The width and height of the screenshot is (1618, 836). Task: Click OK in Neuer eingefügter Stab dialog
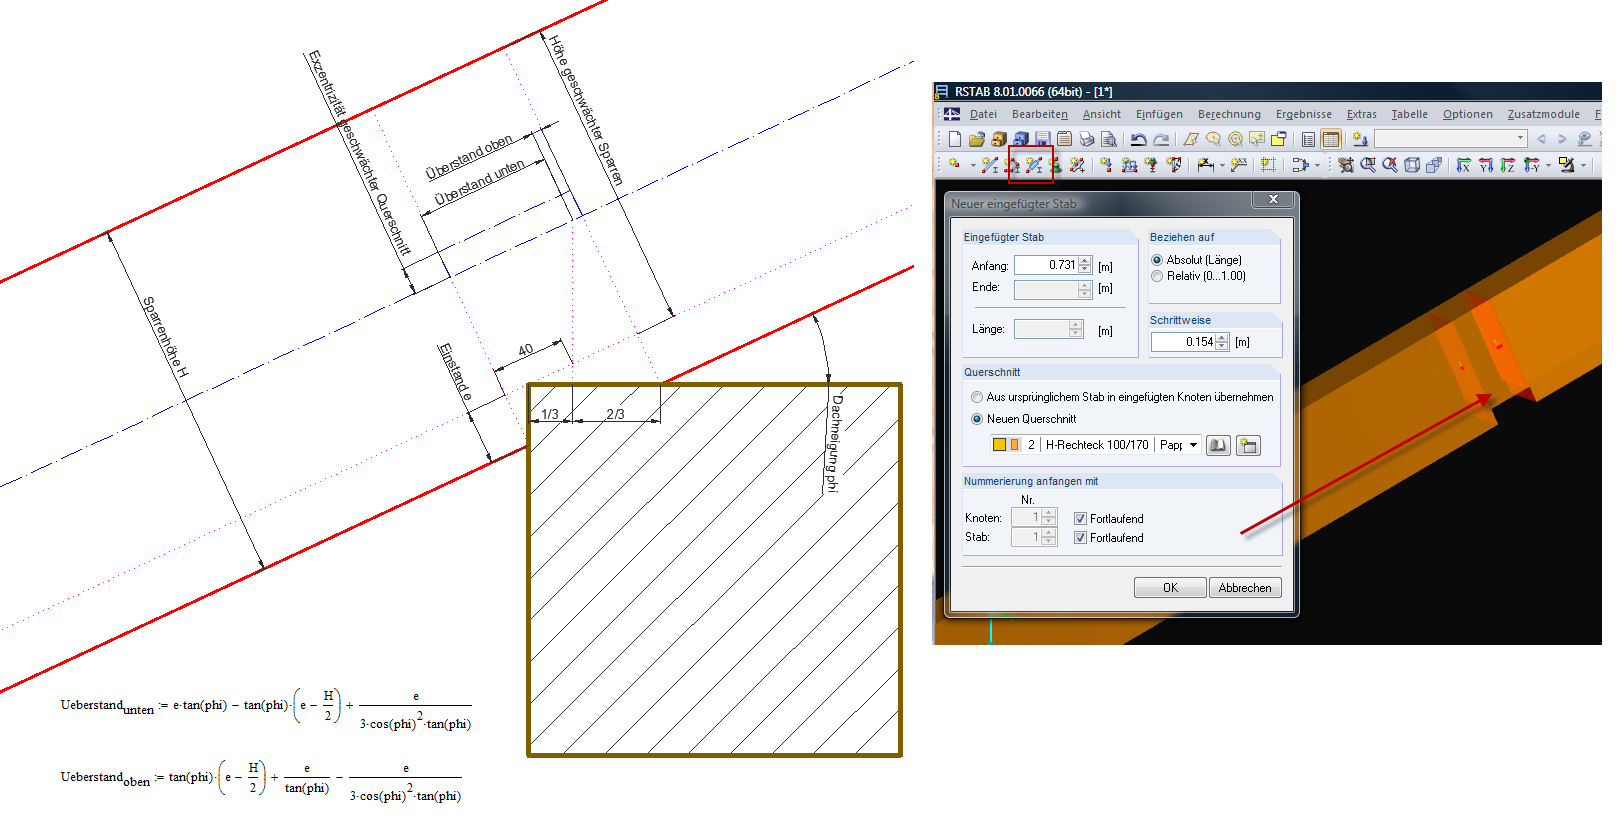pos(1170,588)
